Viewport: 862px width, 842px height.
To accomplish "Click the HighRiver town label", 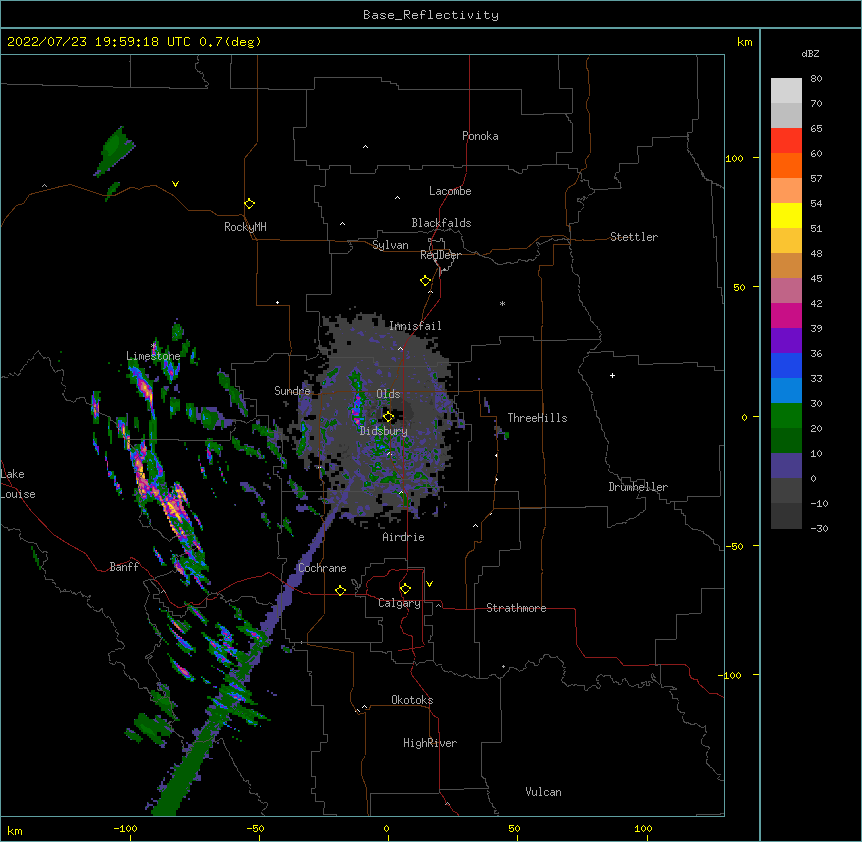I will coord(430,743).
